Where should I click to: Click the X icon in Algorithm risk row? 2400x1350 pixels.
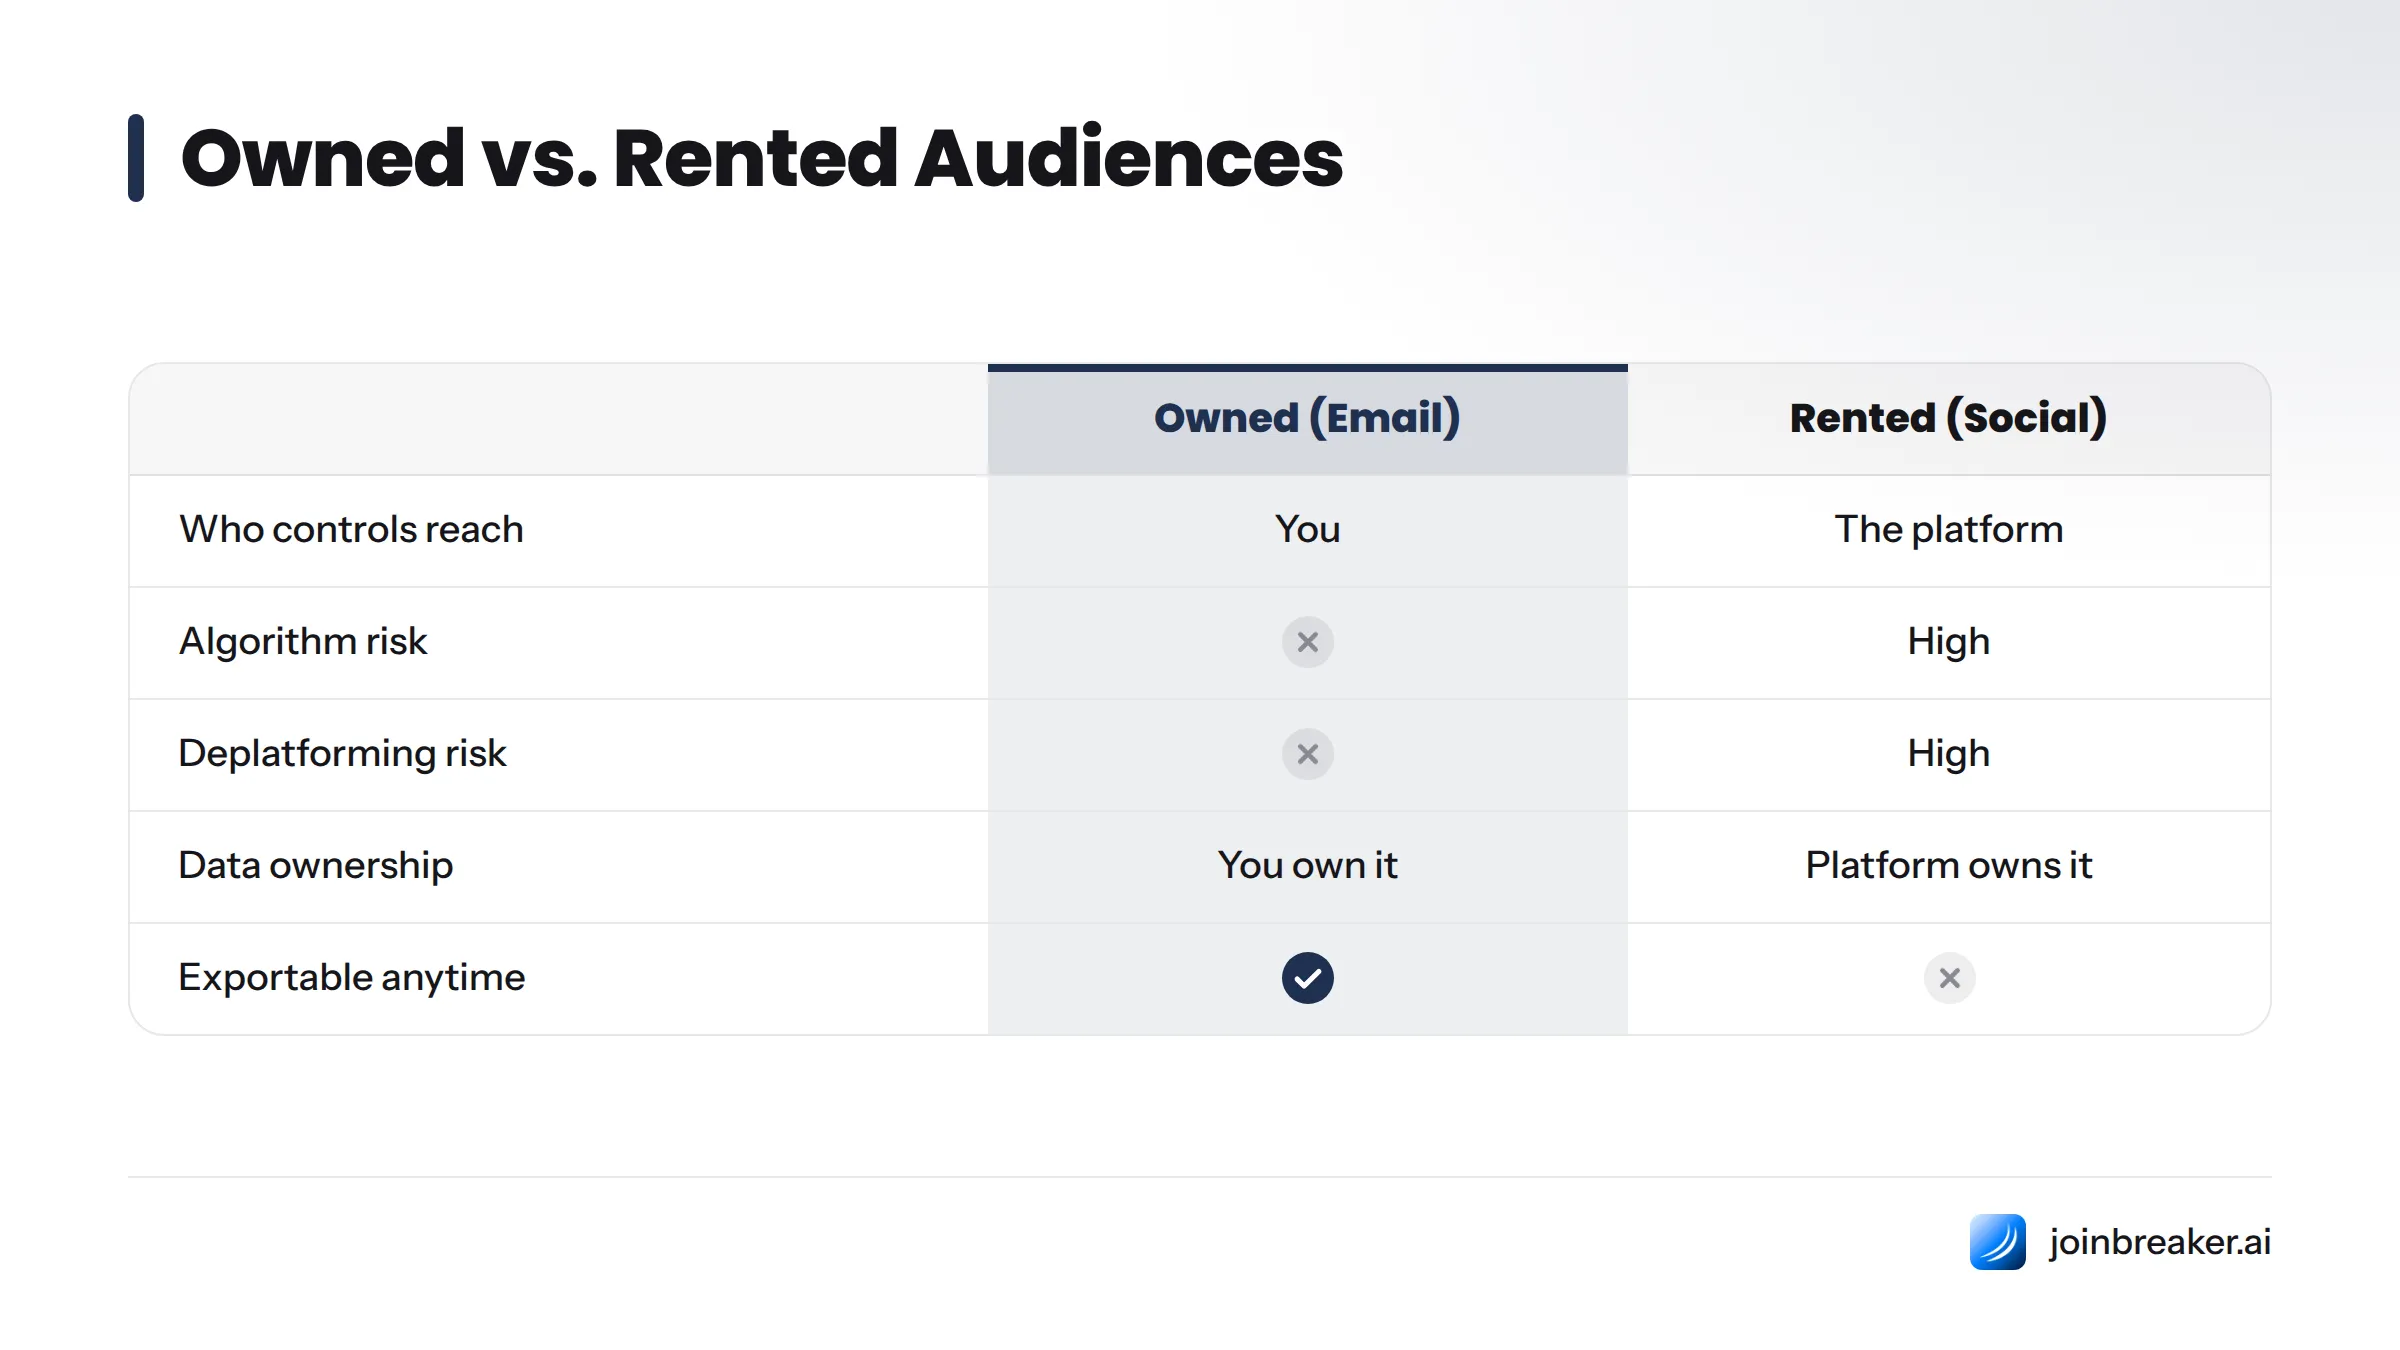(x=1307, y=642)
